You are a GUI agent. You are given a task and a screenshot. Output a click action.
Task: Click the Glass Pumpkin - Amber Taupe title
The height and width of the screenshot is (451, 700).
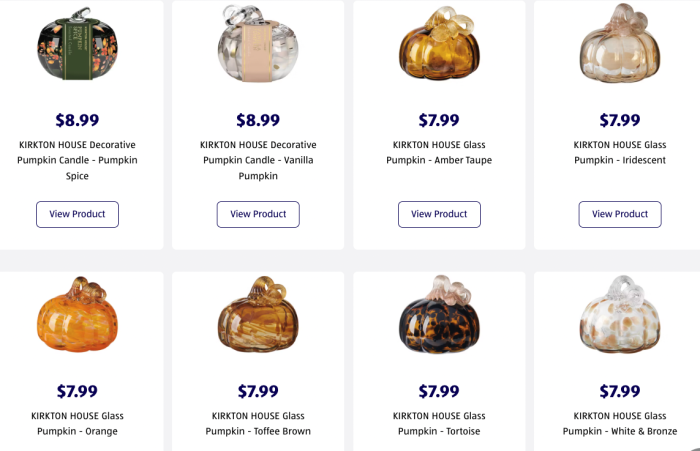coord(439,152)
